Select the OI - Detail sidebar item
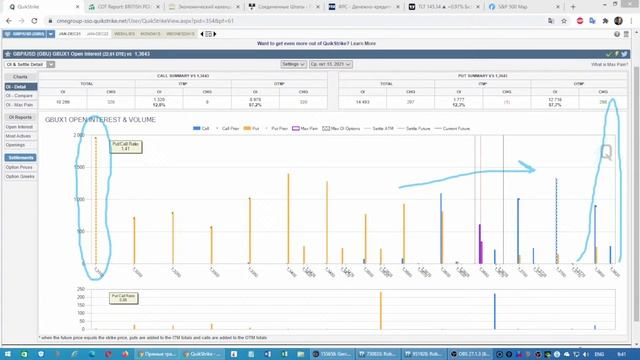This screenshot has height=360, width=640. point(21,87)
